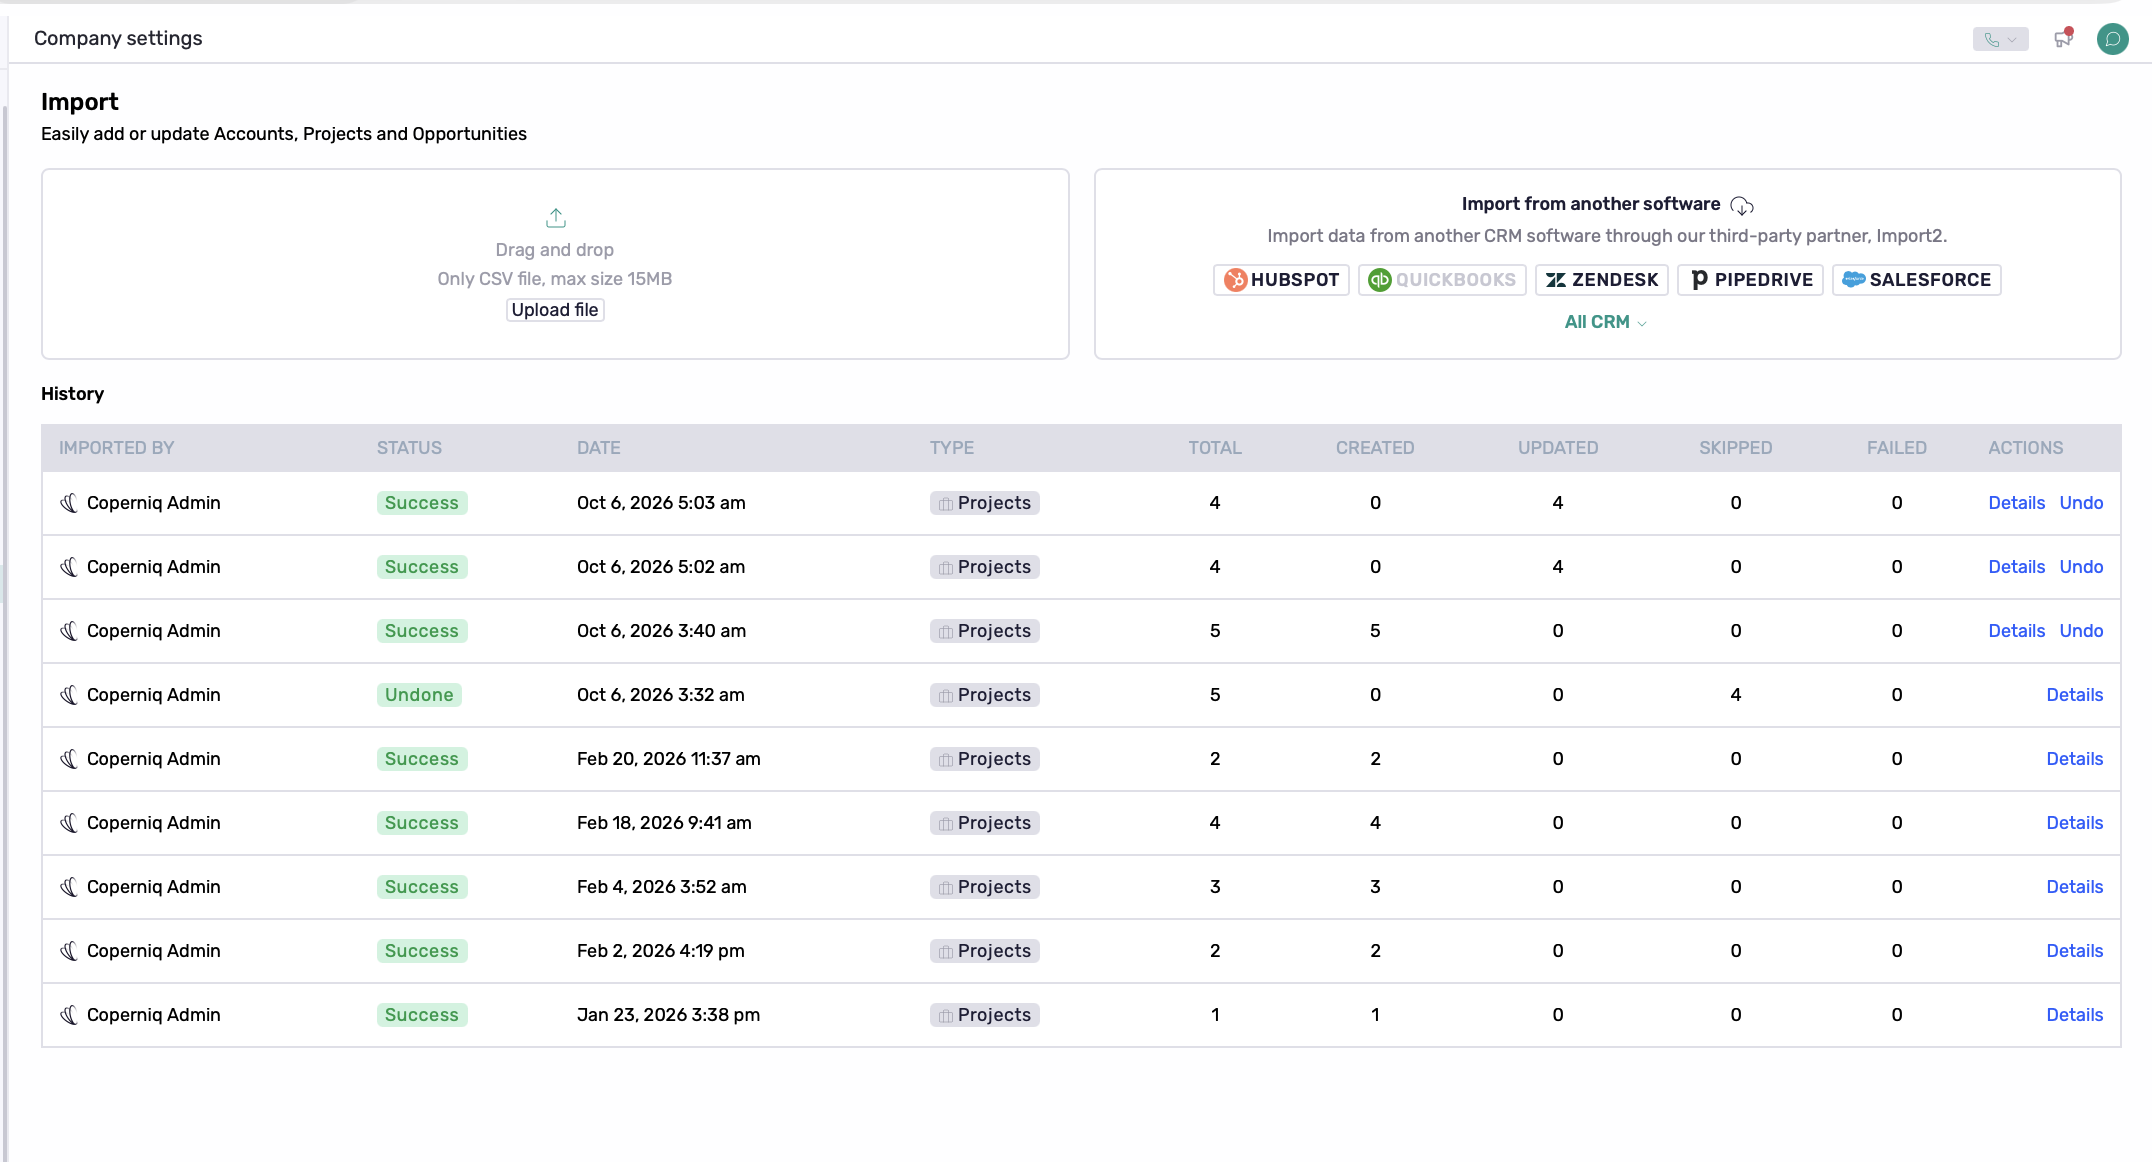Choose Salesforce import option

(x=1917, y=280)
